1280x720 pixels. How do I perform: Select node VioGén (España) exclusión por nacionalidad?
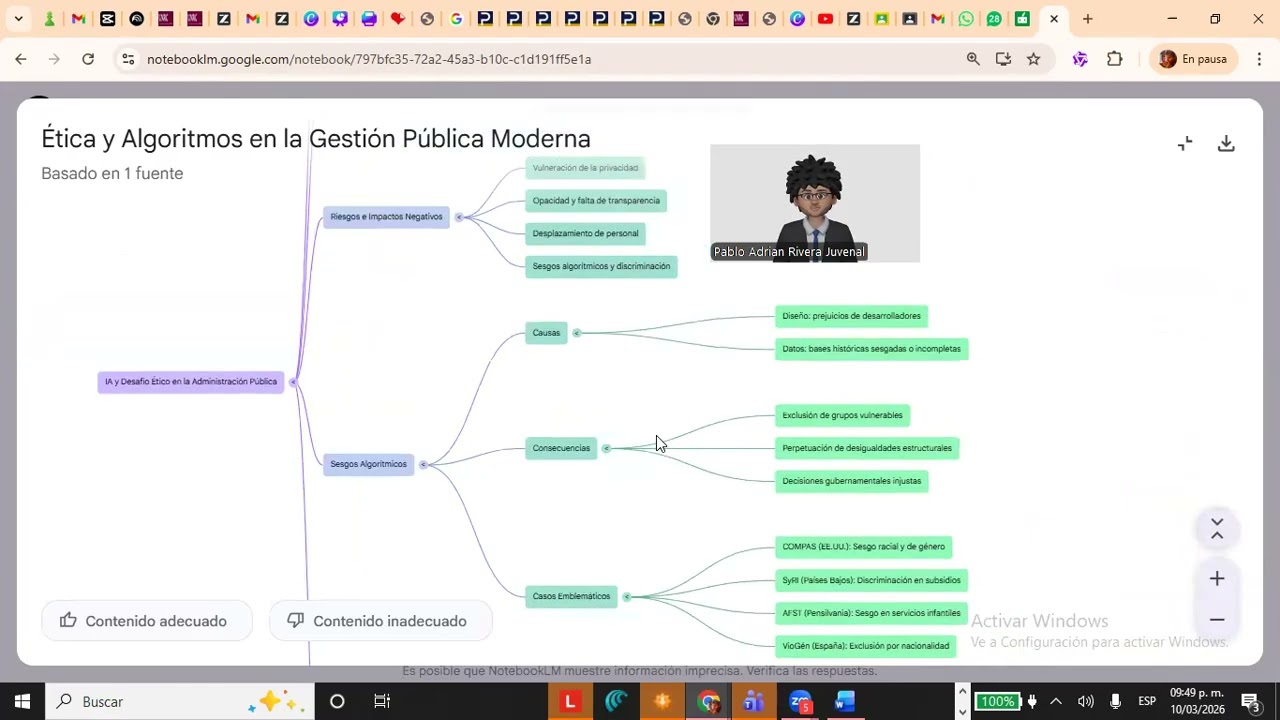pos(865,646)
